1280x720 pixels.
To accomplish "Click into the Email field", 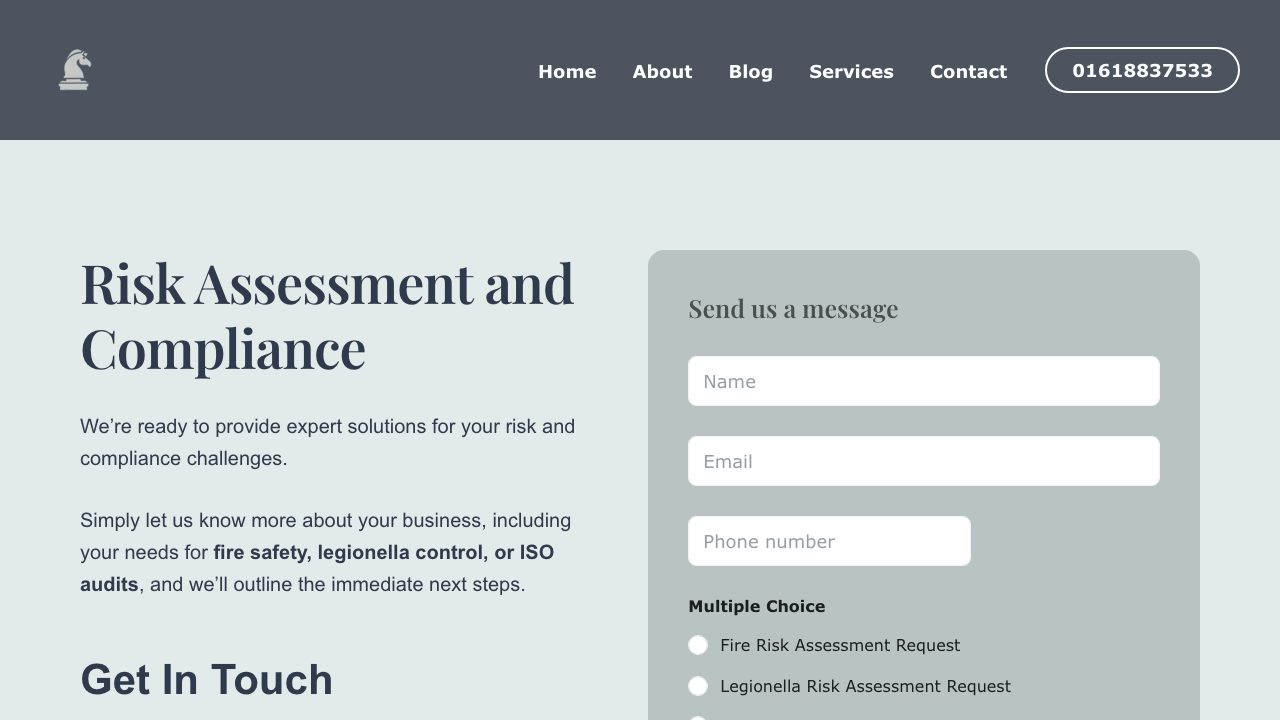I will (924, 461).
